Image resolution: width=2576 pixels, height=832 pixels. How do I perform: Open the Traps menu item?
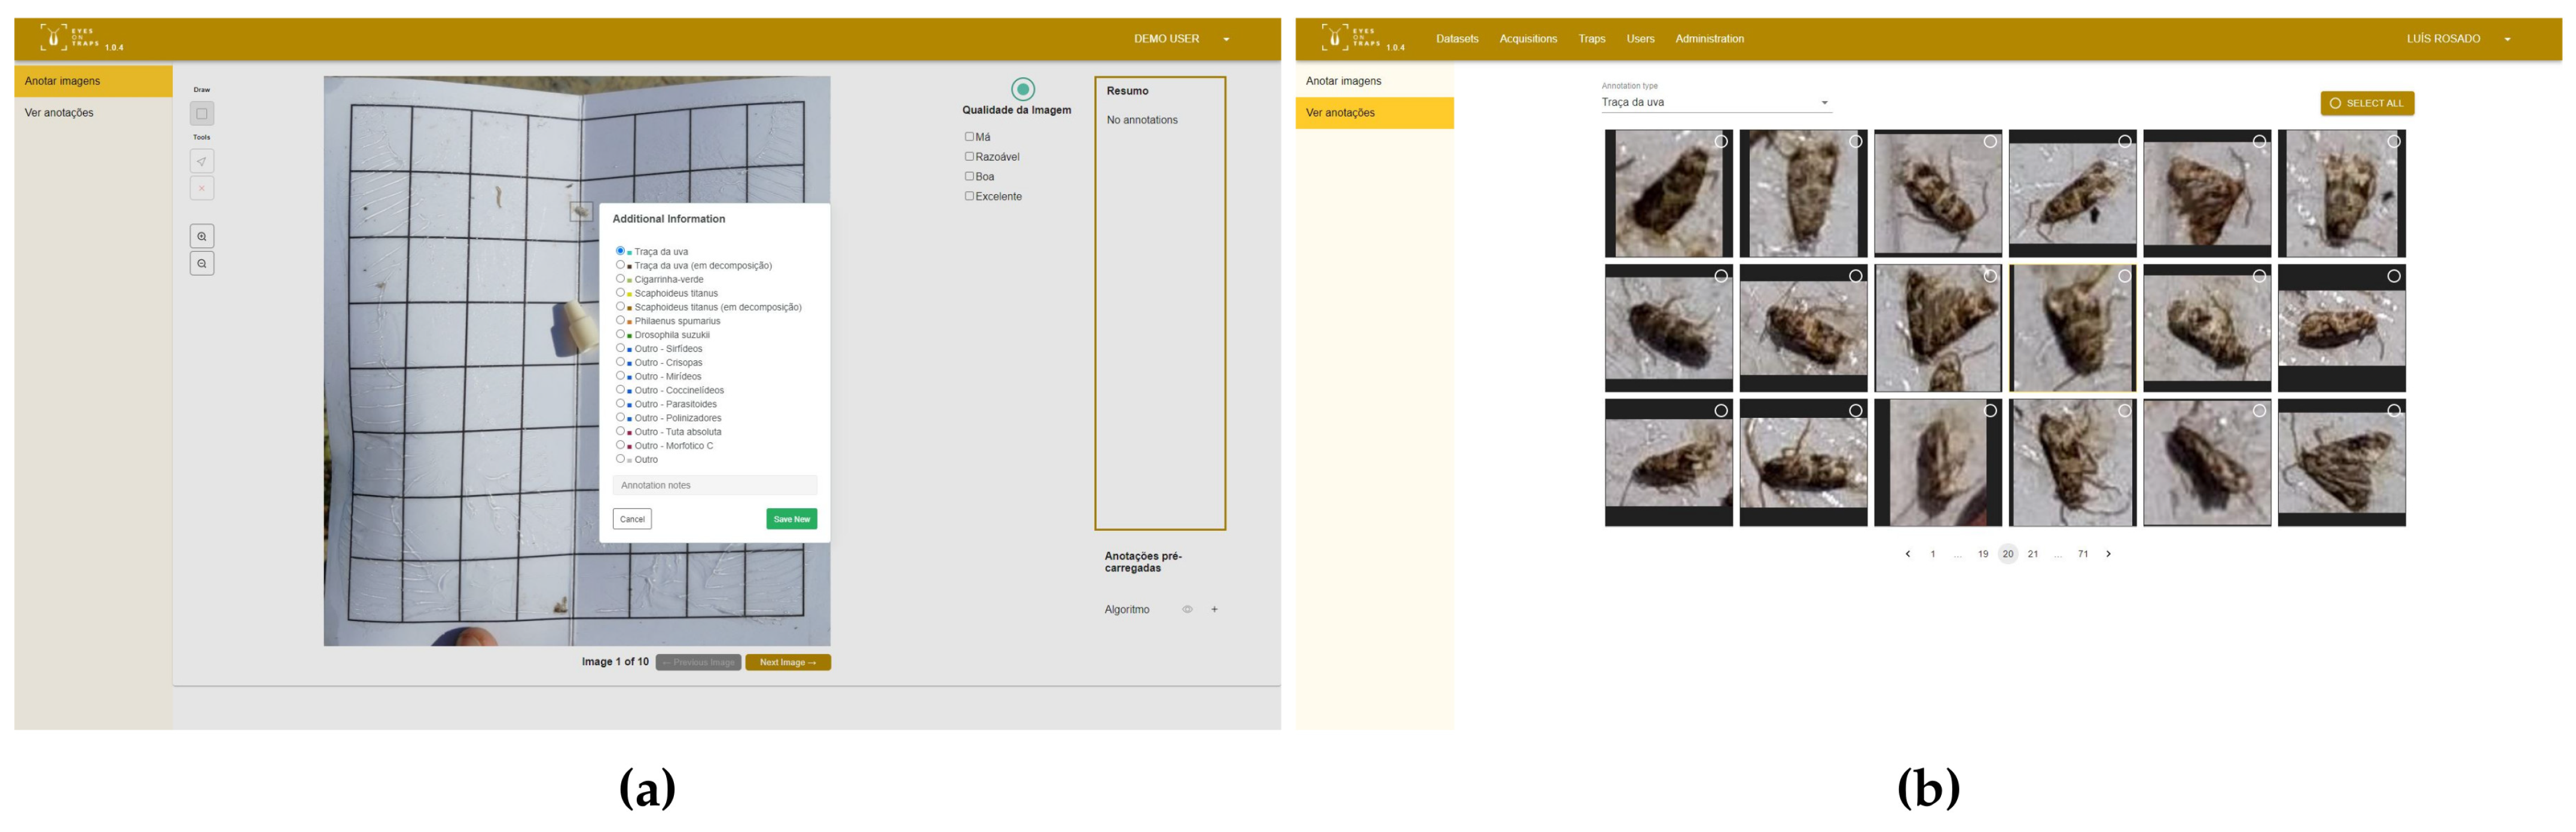(1591, 39)
